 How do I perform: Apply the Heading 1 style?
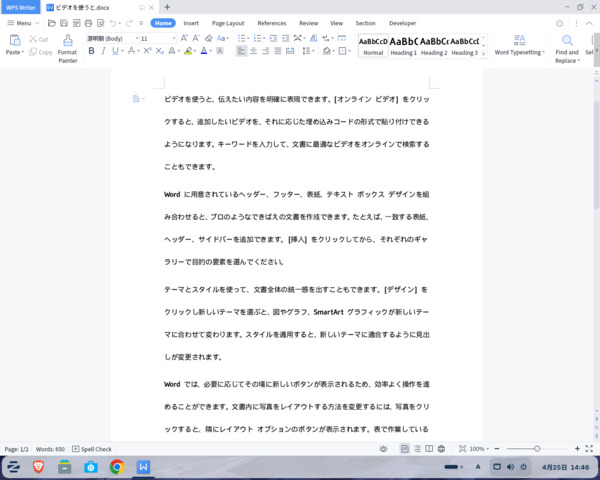(x=403, y=46)
